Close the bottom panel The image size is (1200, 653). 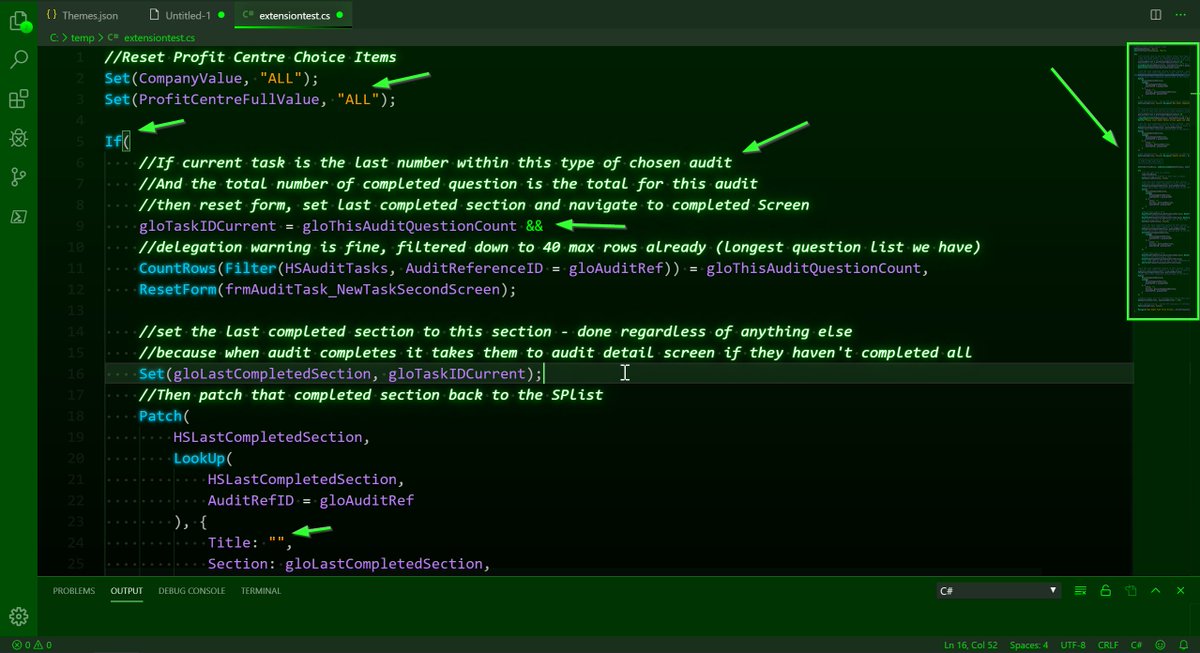click(x=1181, y=591)
